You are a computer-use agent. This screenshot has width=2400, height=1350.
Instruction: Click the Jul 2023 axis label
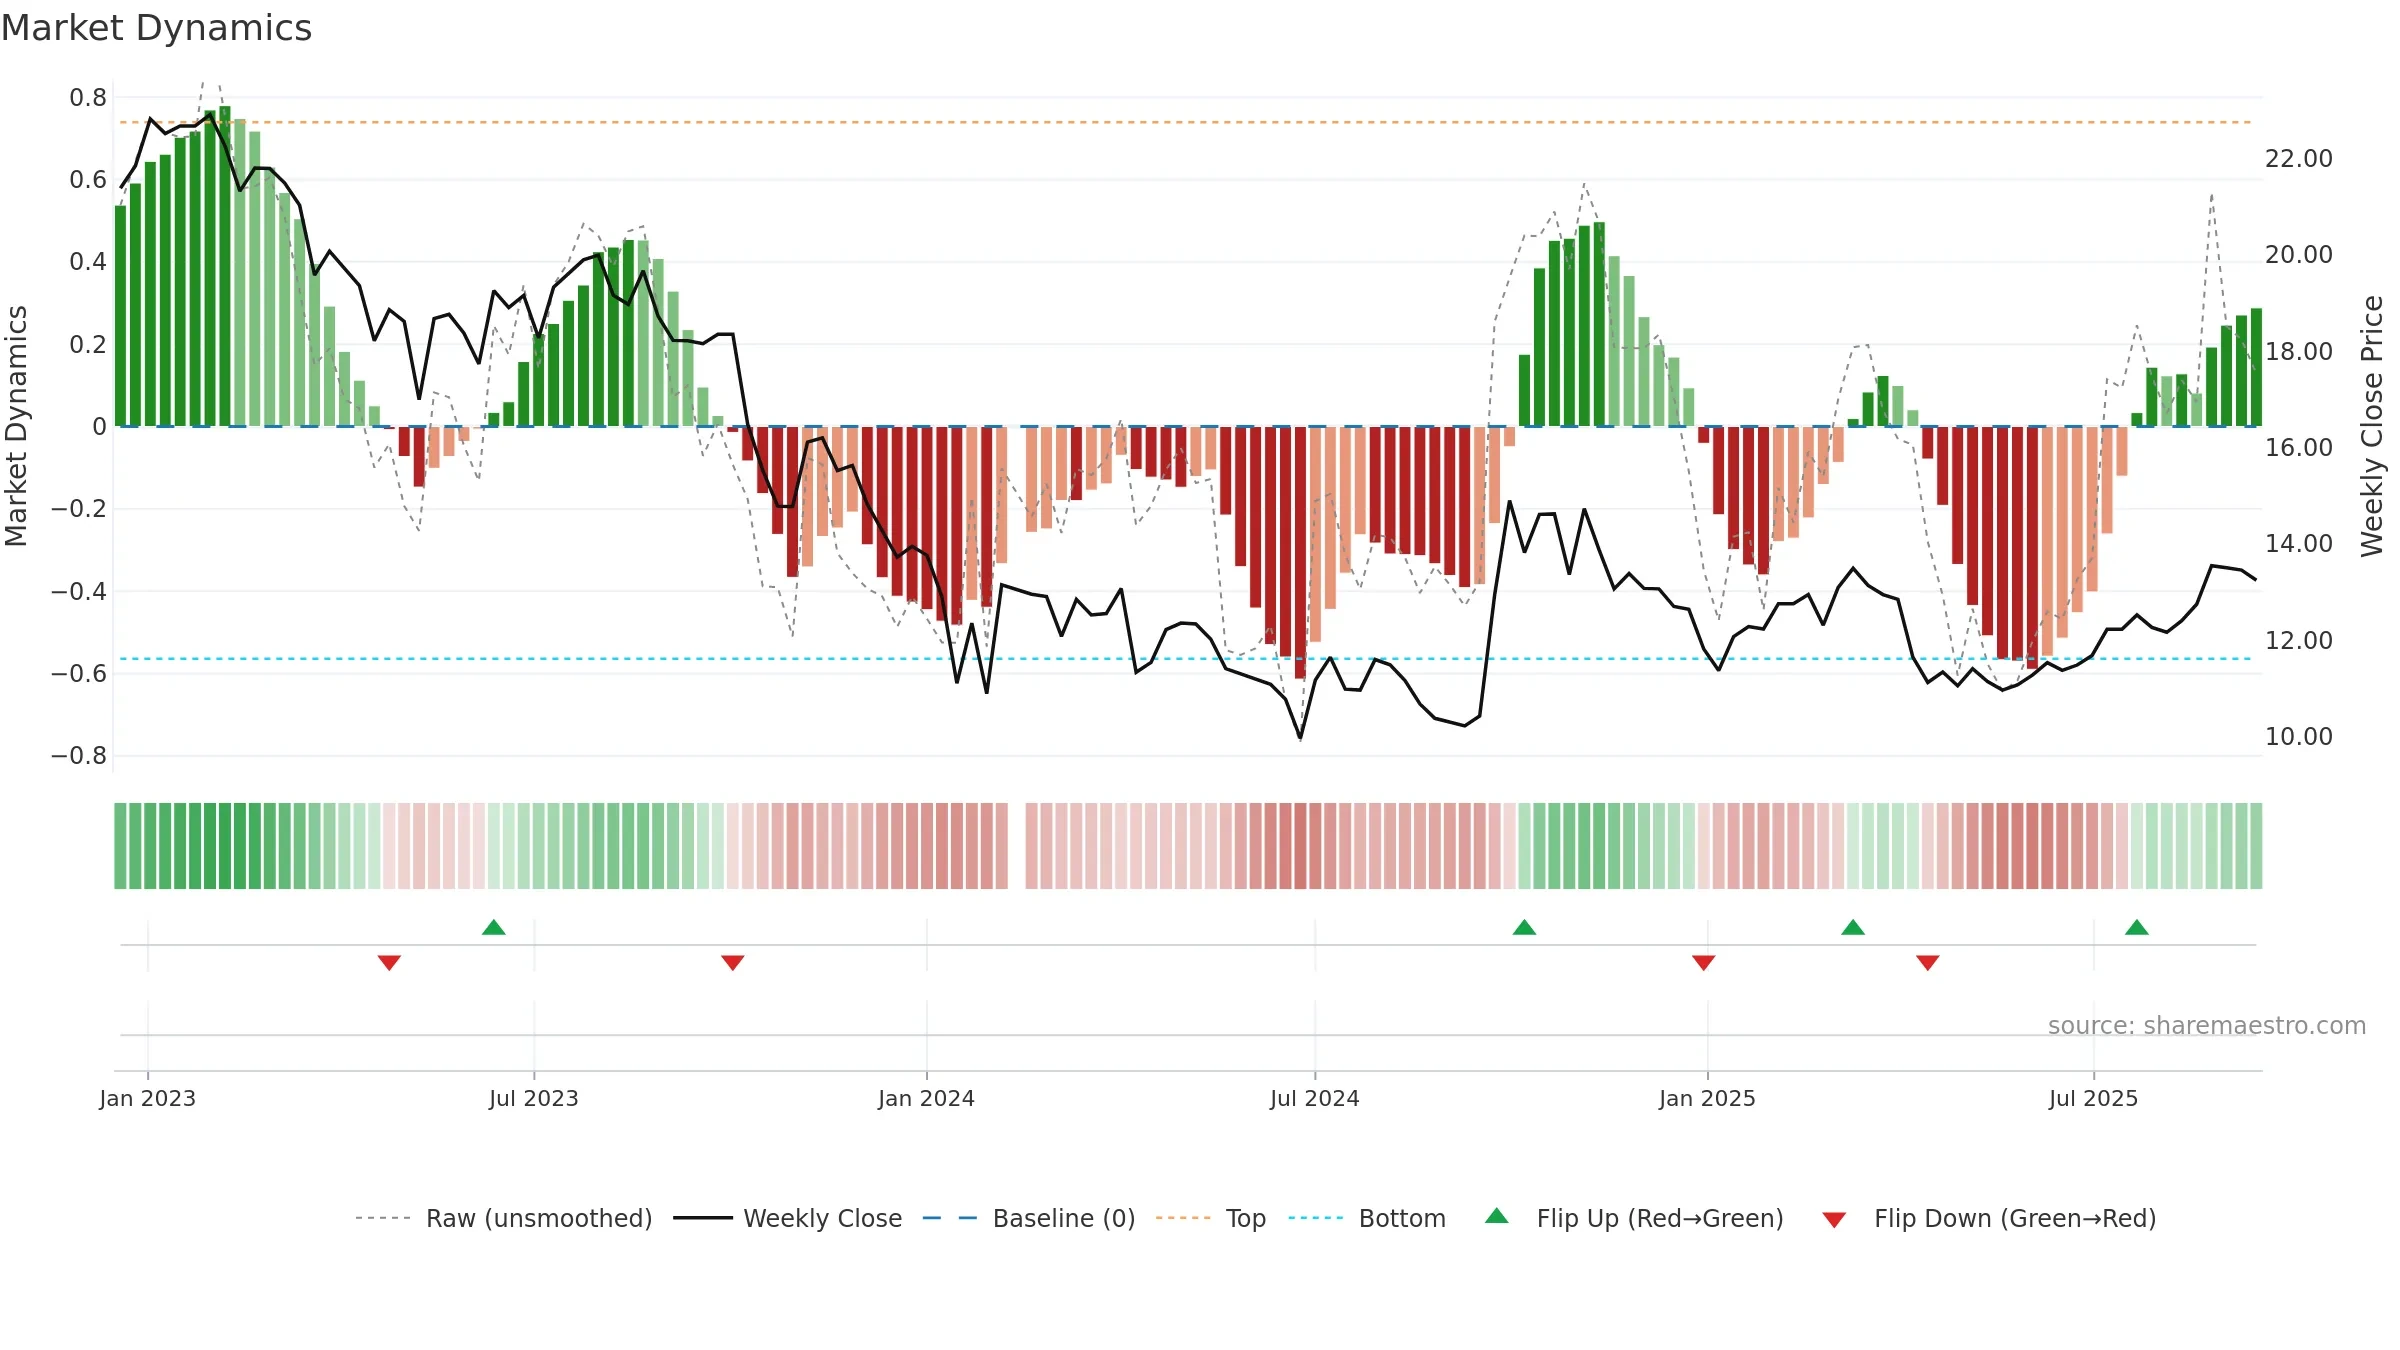(x=534, y=1098)
